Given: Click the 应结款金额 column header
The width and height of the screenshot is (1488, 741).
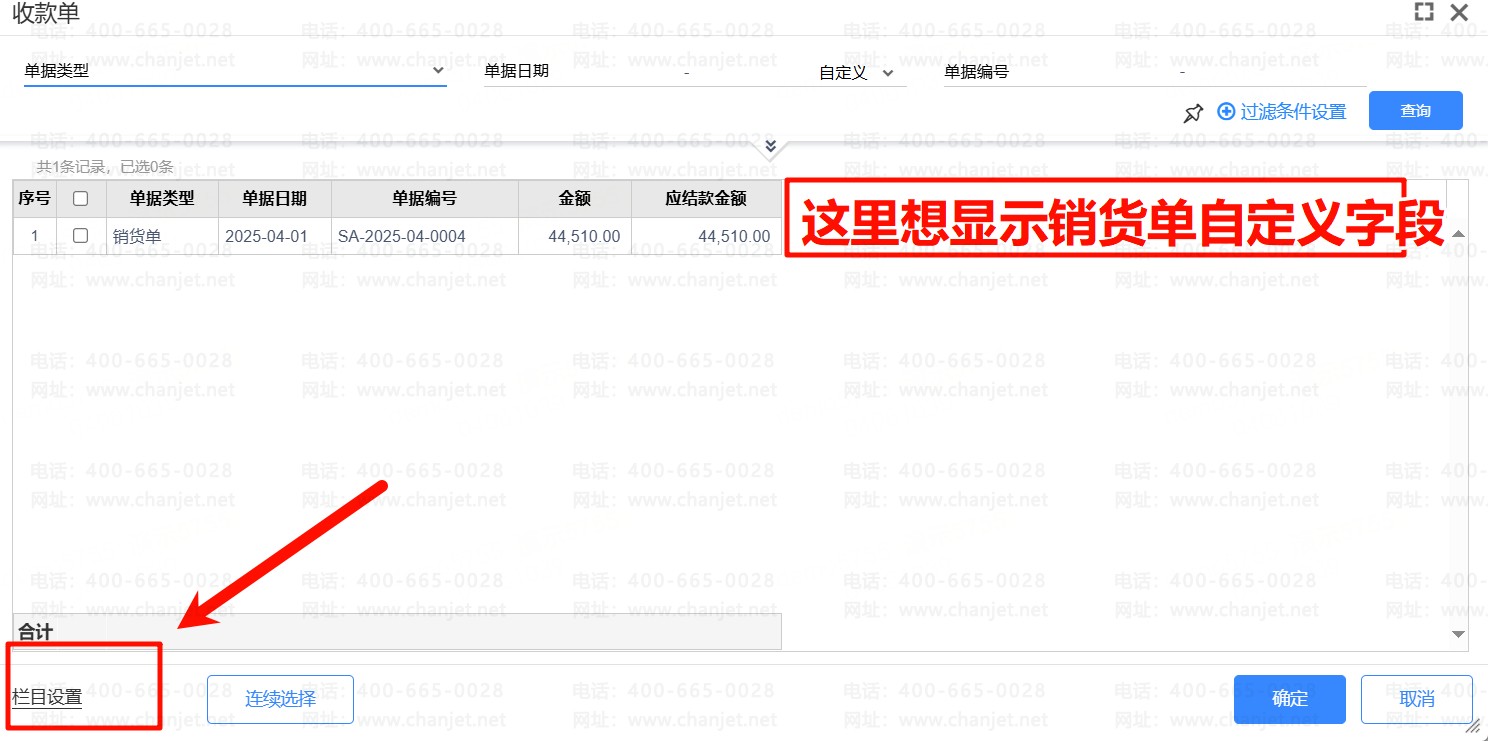Looking at the screenshot, I should click(705, 198).
